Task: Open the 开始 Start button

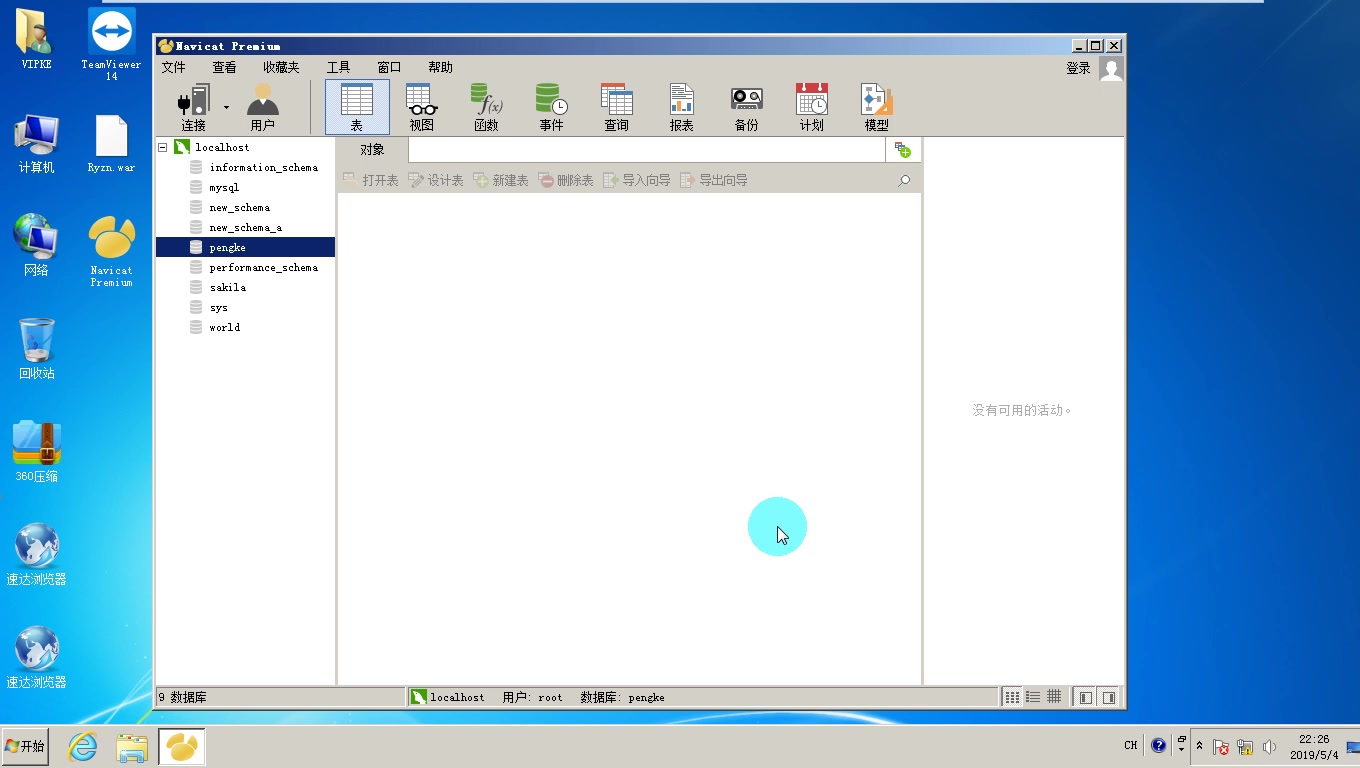Action: coord(25,746)
